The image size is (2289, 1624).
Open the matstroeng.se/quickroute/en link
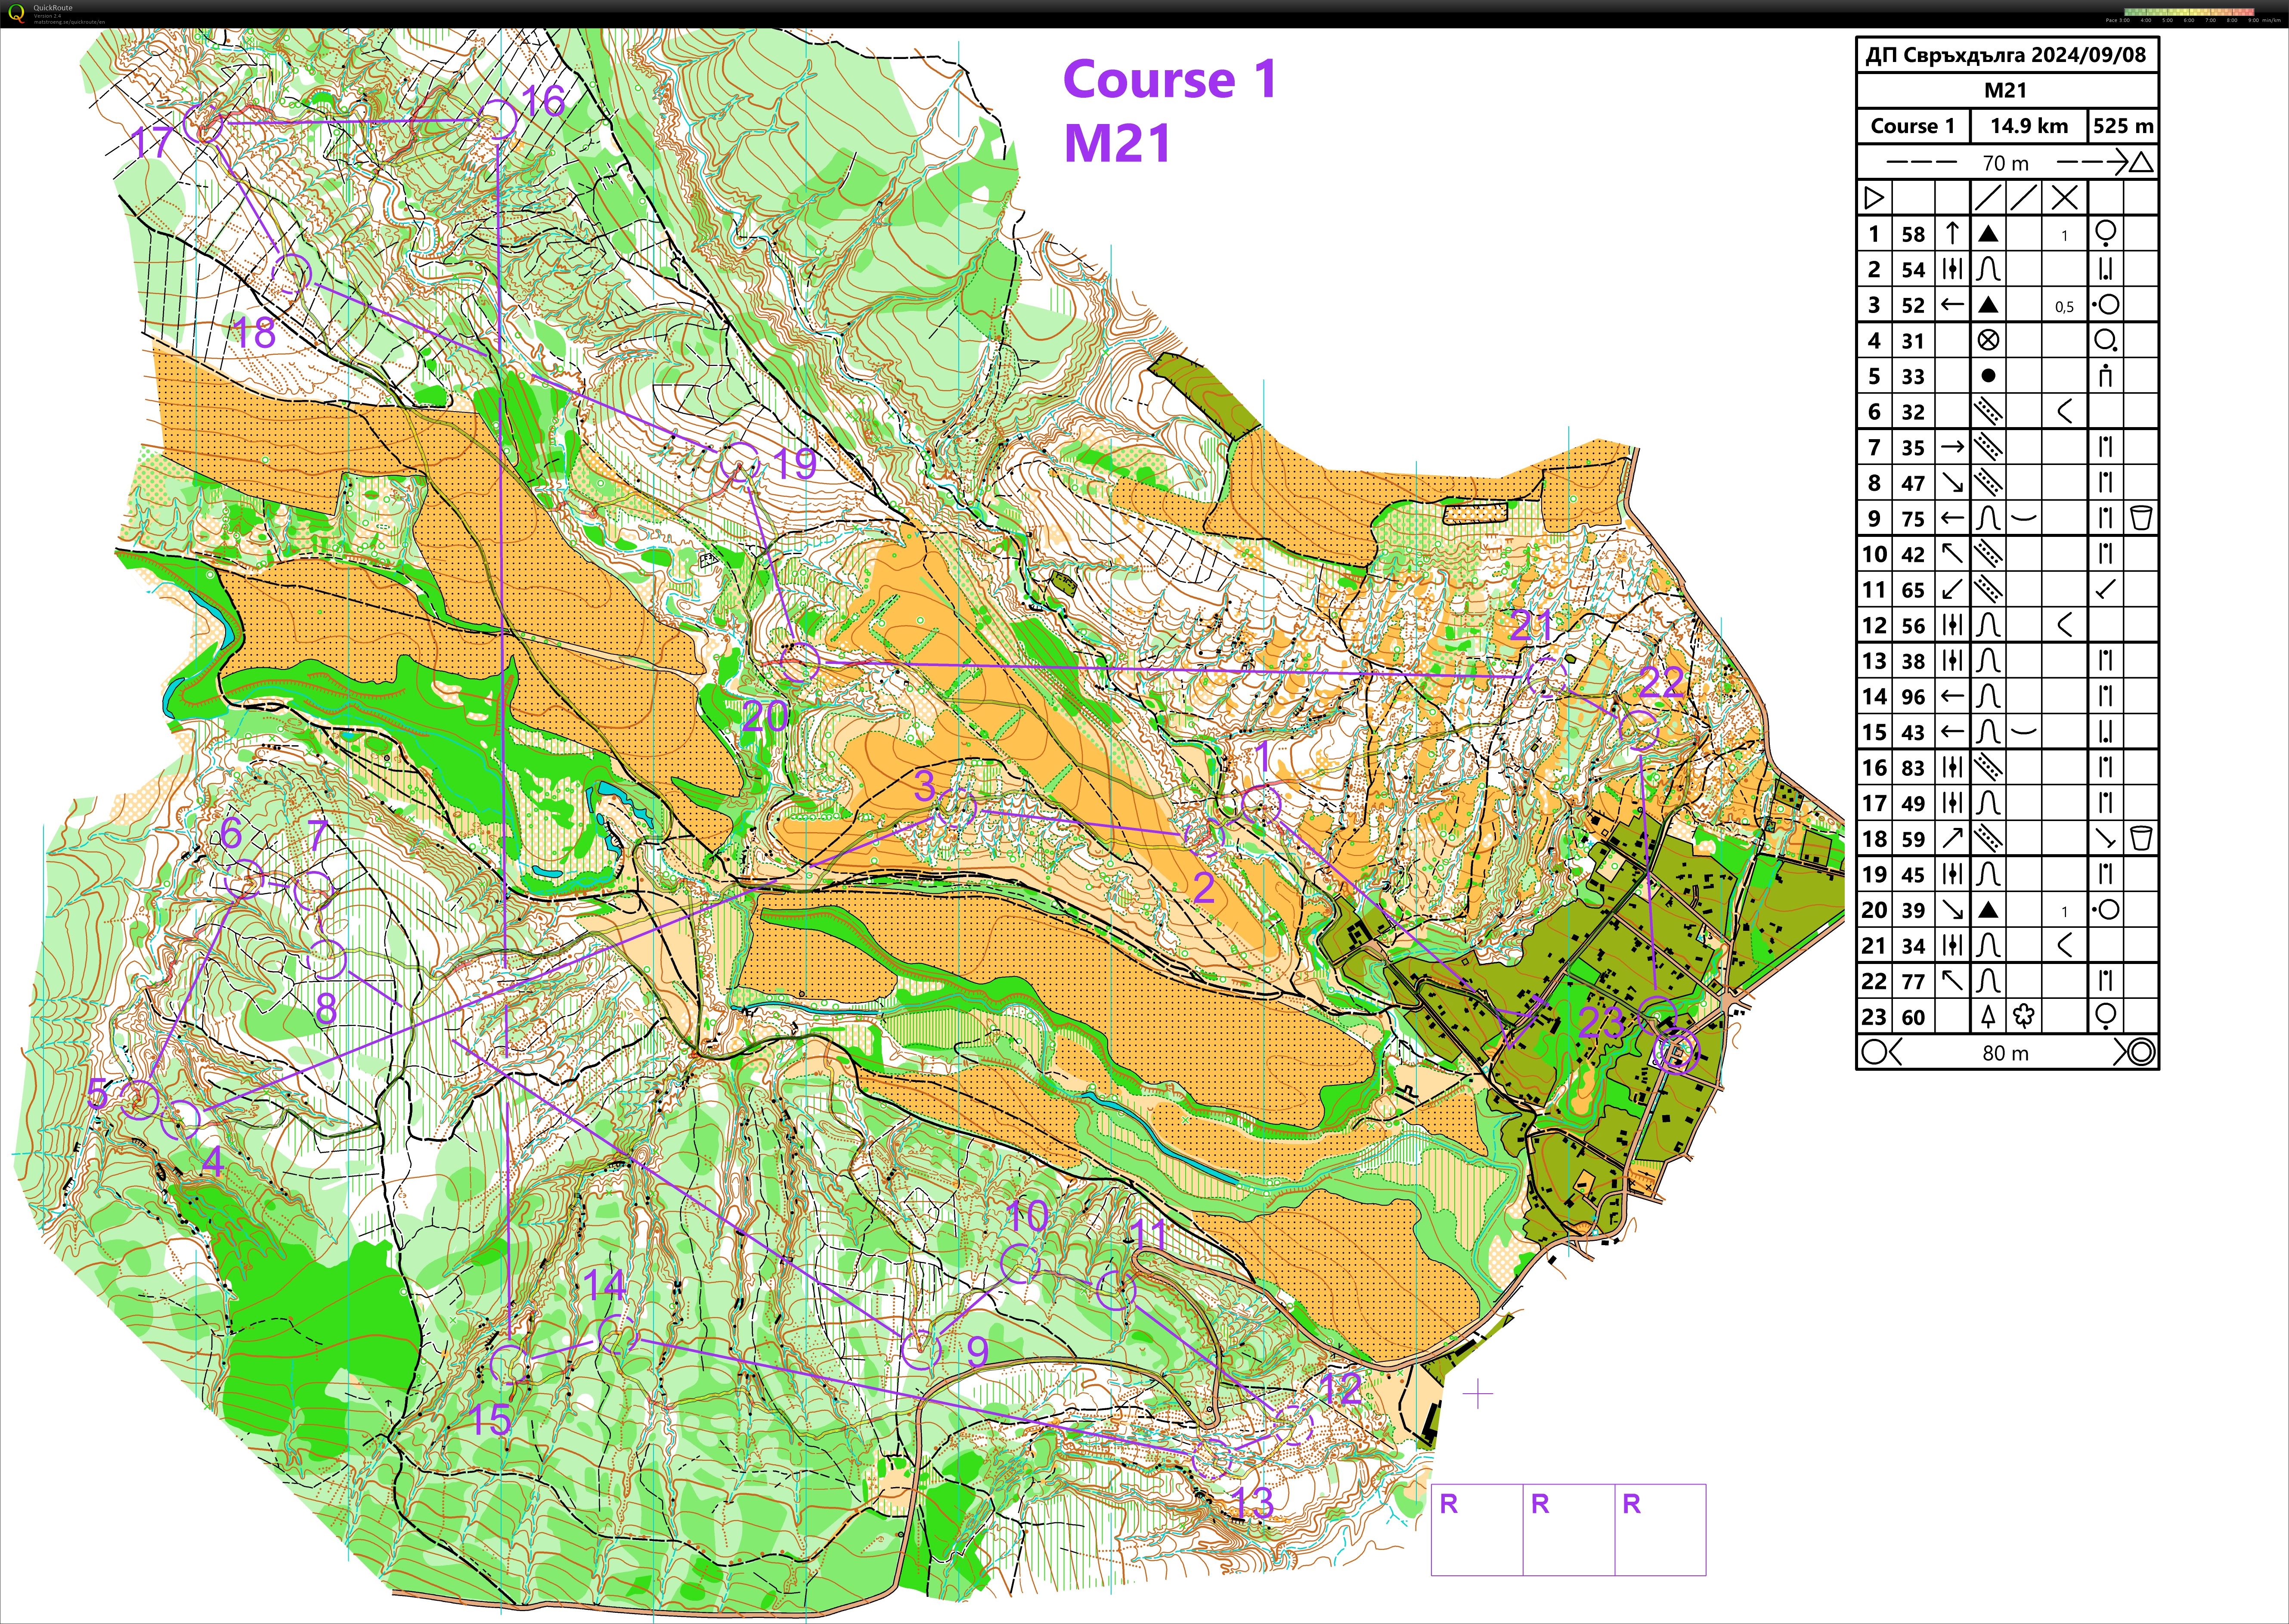point(70,21)
